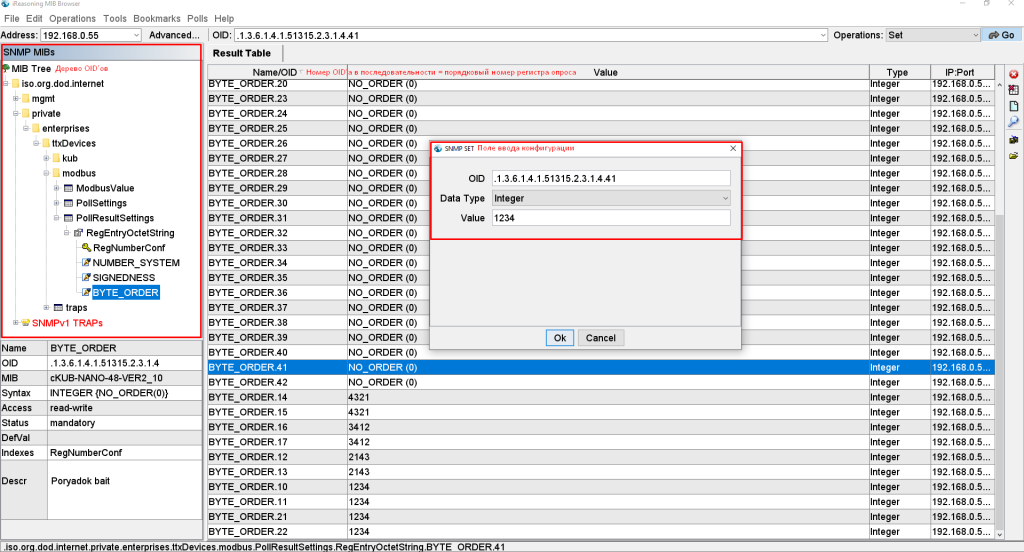This screenshot has width=1024, height=552.
Task: Expand the kub tree node
Action: pos(46,158)
